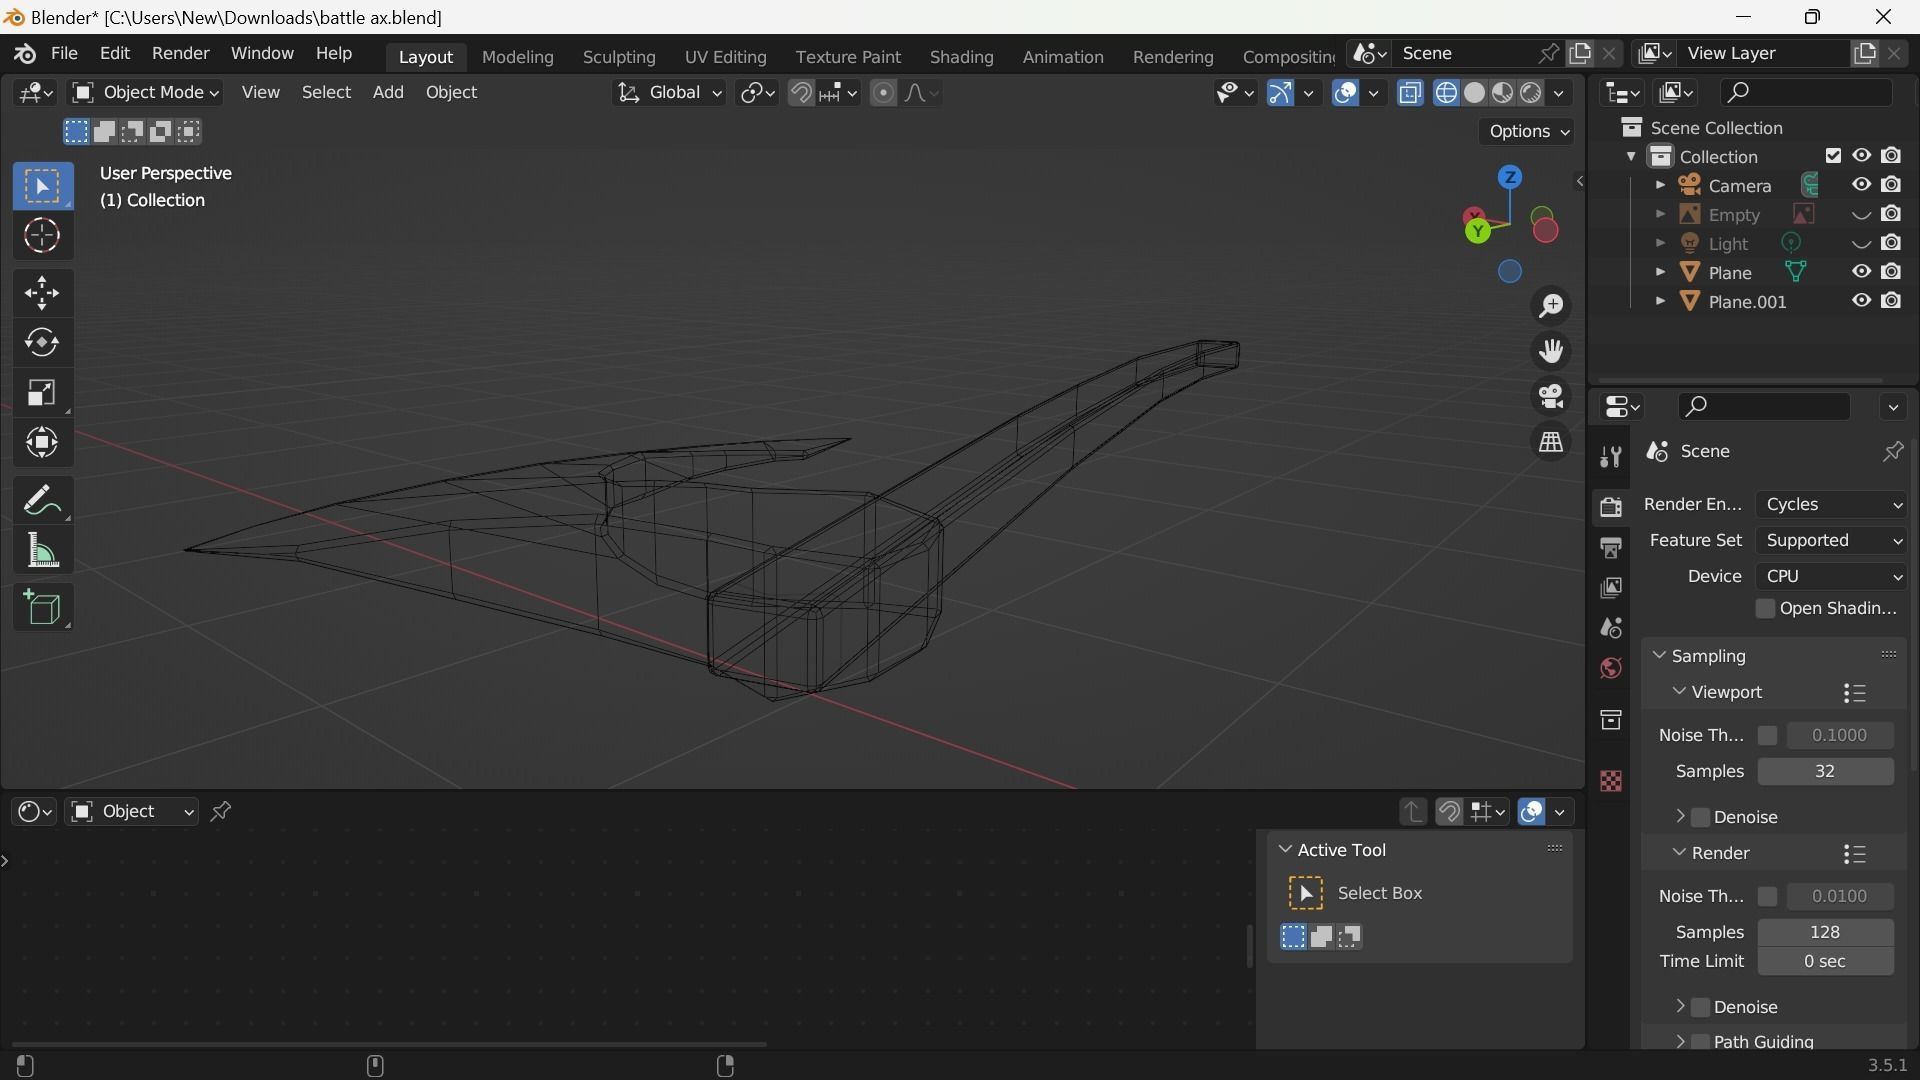This screenshot has width=1920, height=1080.
Task: Switch to the Sculpting workspace tab
Action: tap(618, 57)
